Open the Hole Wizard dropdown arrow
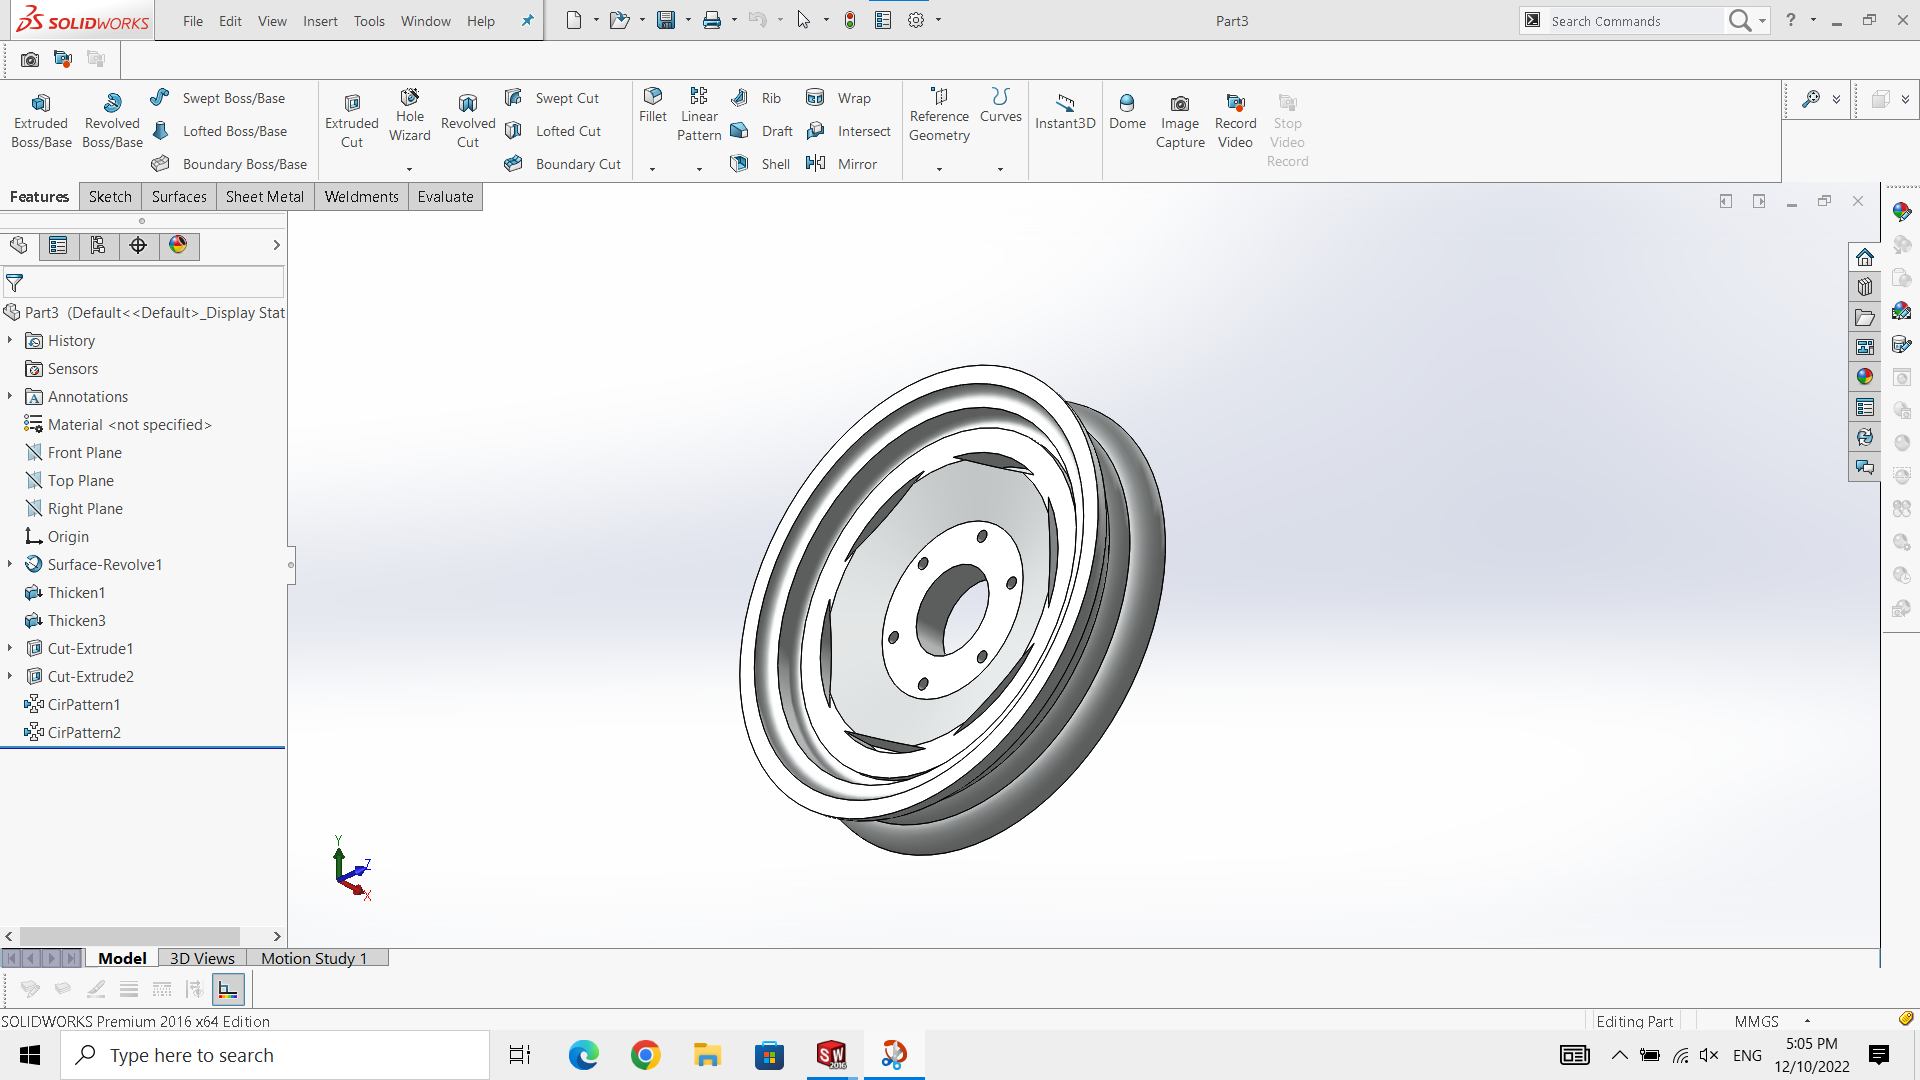 pos(409,169)
